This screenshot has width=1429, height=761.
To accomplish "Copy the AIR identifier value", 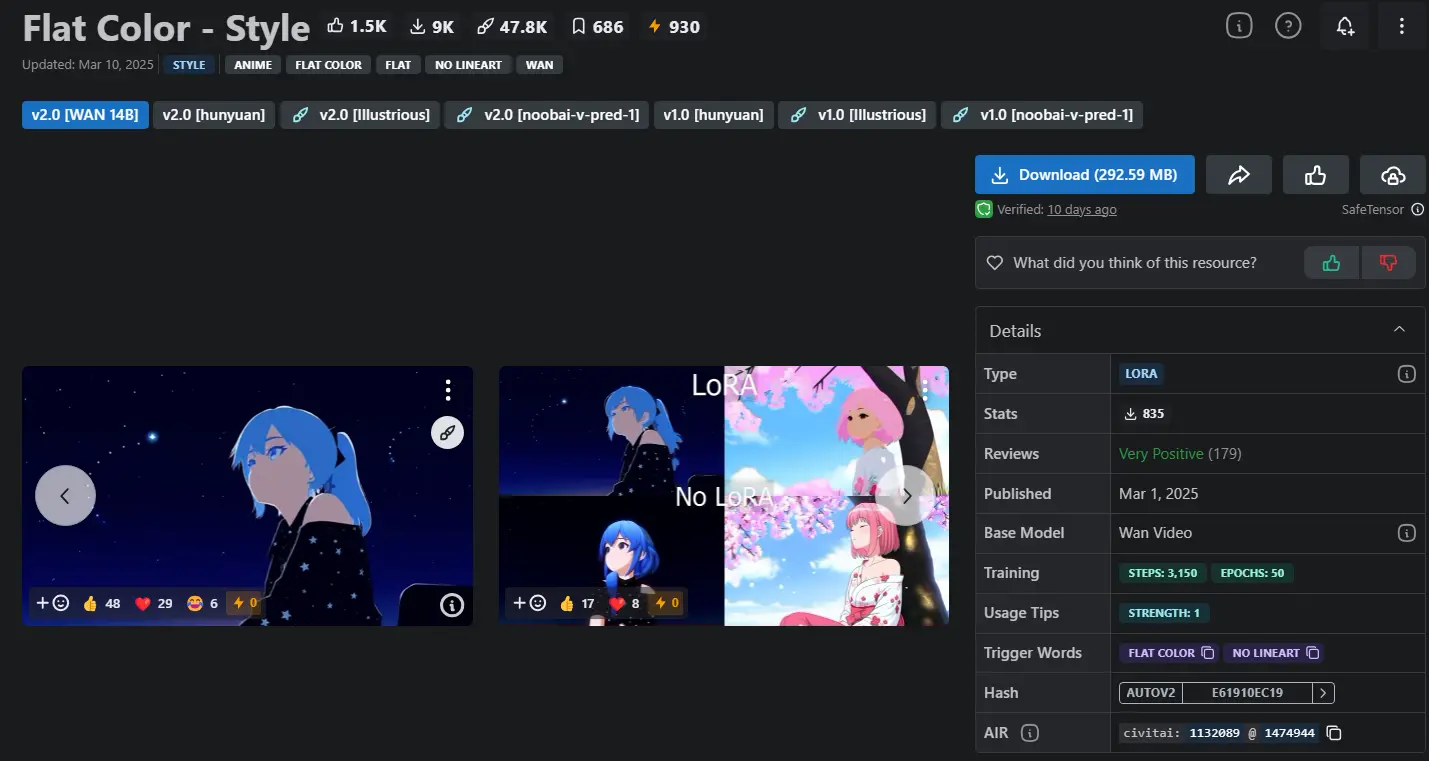I will click(1333, 733).
